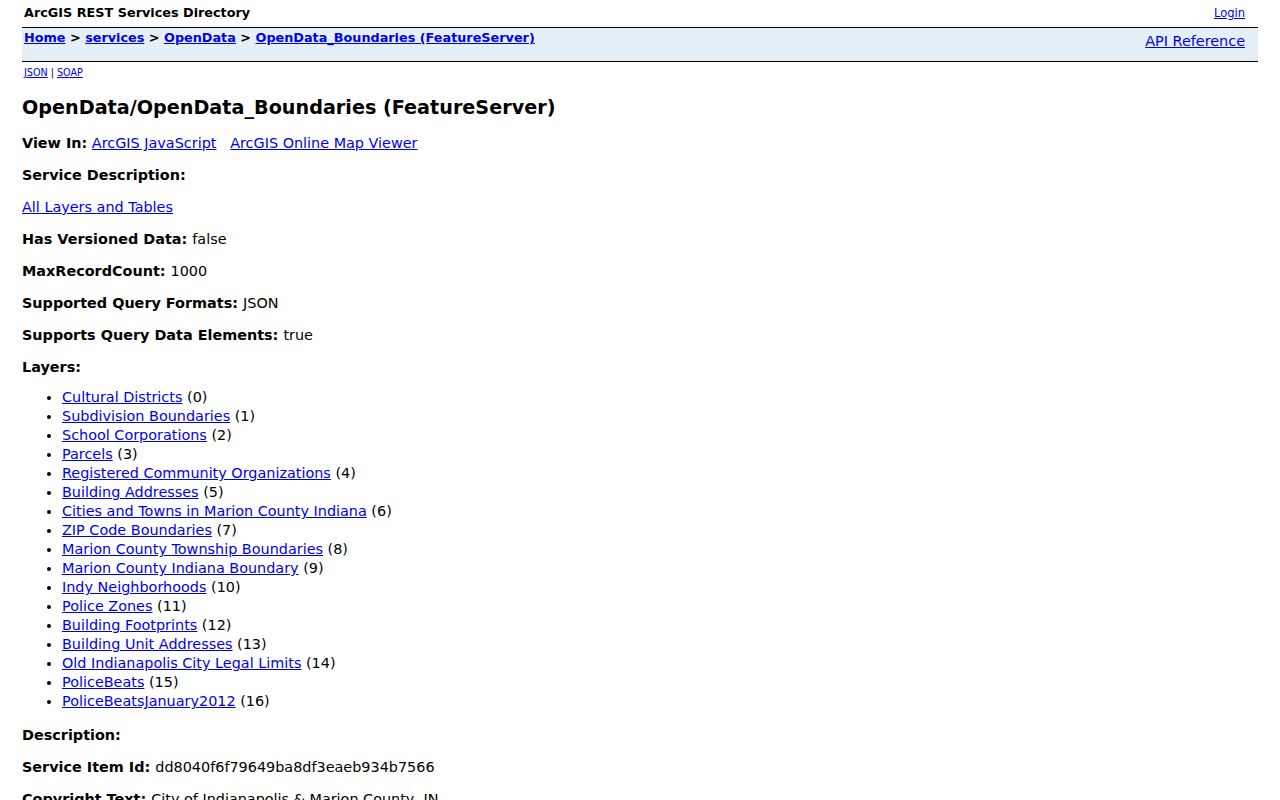Screen dimensions: 1280x800
Task: Click the Supported Query Formats label
Action: point(130,303)
